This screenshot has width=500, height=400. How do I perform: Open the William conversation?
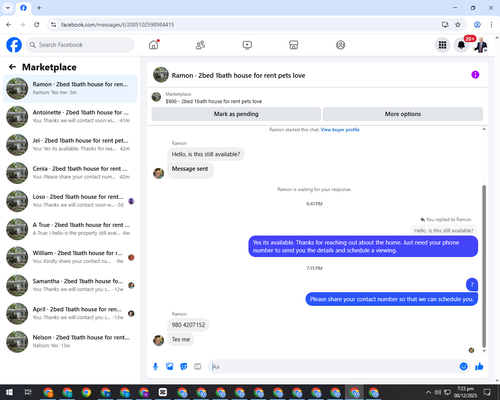(70, 257)
